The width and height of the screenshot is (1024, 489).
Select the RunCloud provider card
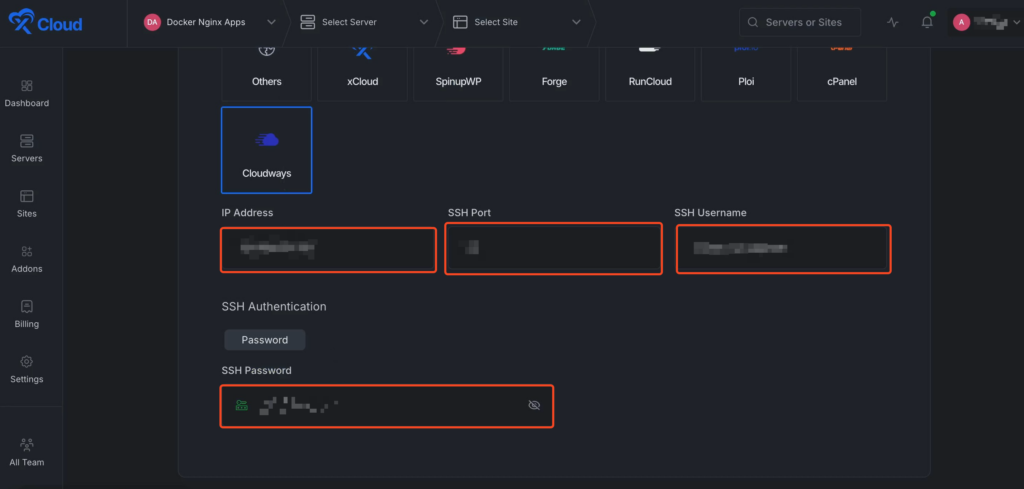point(650,72)
